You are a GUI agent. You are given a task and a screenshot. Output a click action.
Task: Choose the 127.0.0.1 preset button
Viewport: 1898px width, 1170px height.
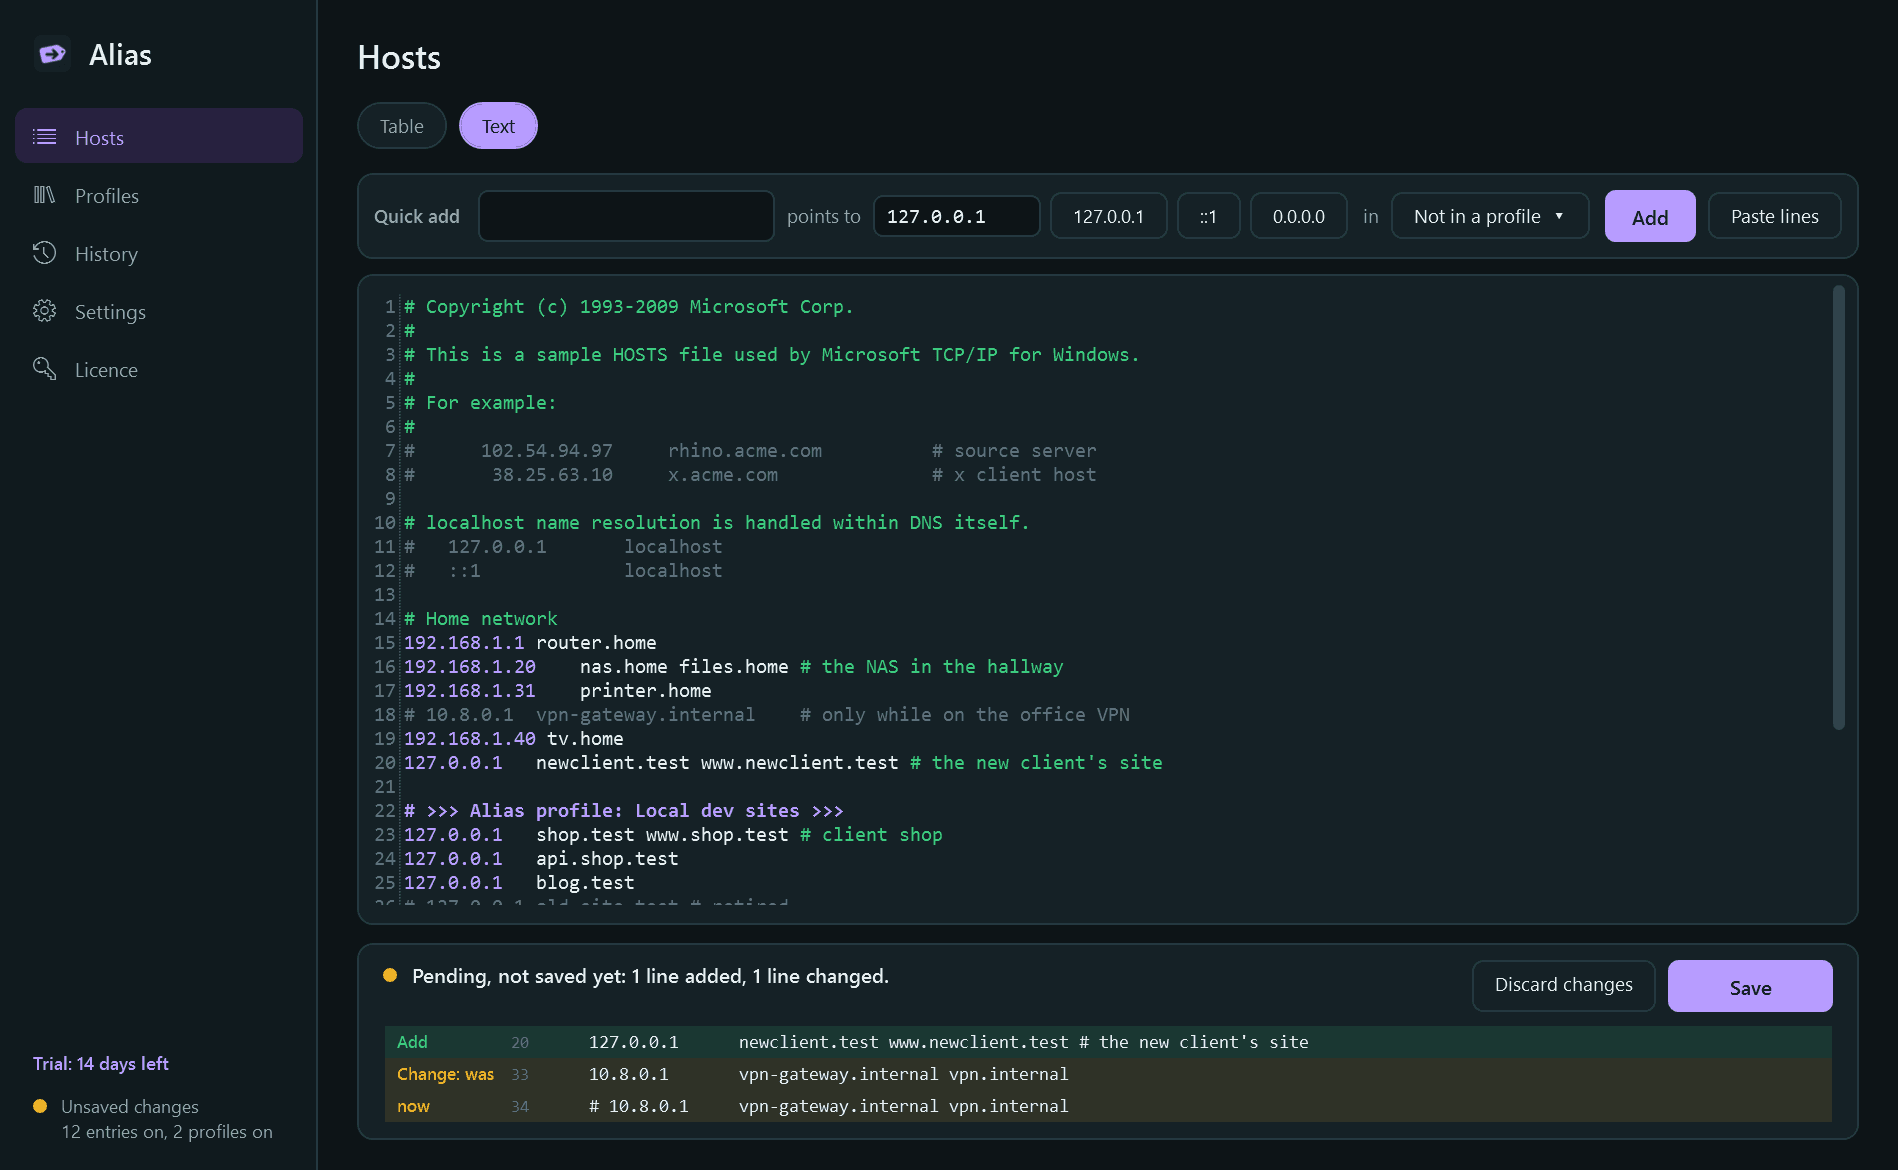1108,216
